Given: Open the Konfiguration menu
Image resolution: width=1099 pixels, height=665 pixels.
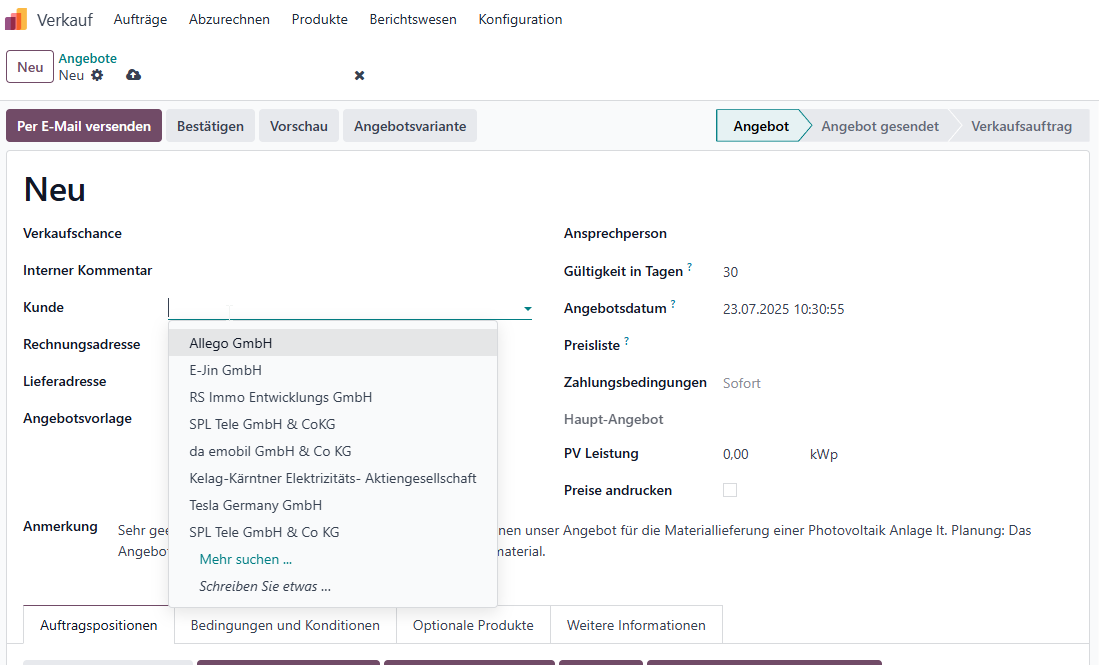Looking at the screenshot, I should 520,20.
